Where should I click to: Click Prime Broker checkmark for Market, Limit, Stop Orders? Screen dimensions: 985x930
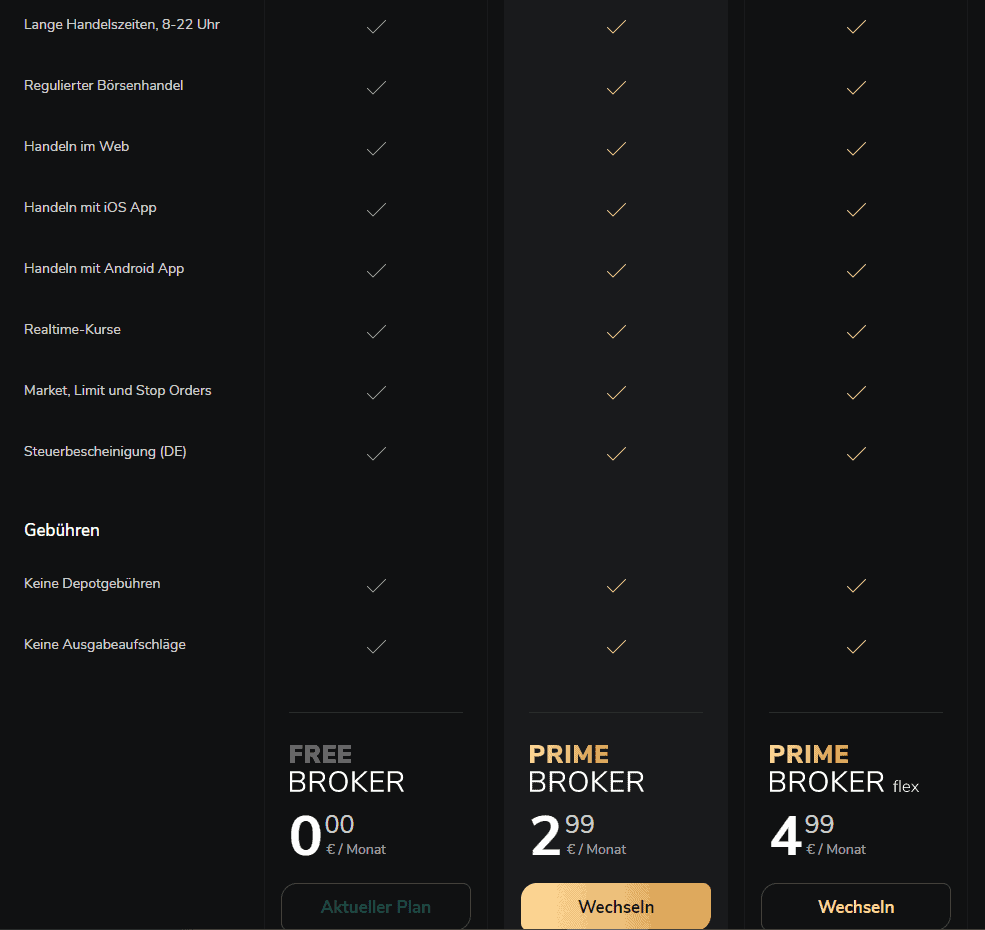[616, 392]
